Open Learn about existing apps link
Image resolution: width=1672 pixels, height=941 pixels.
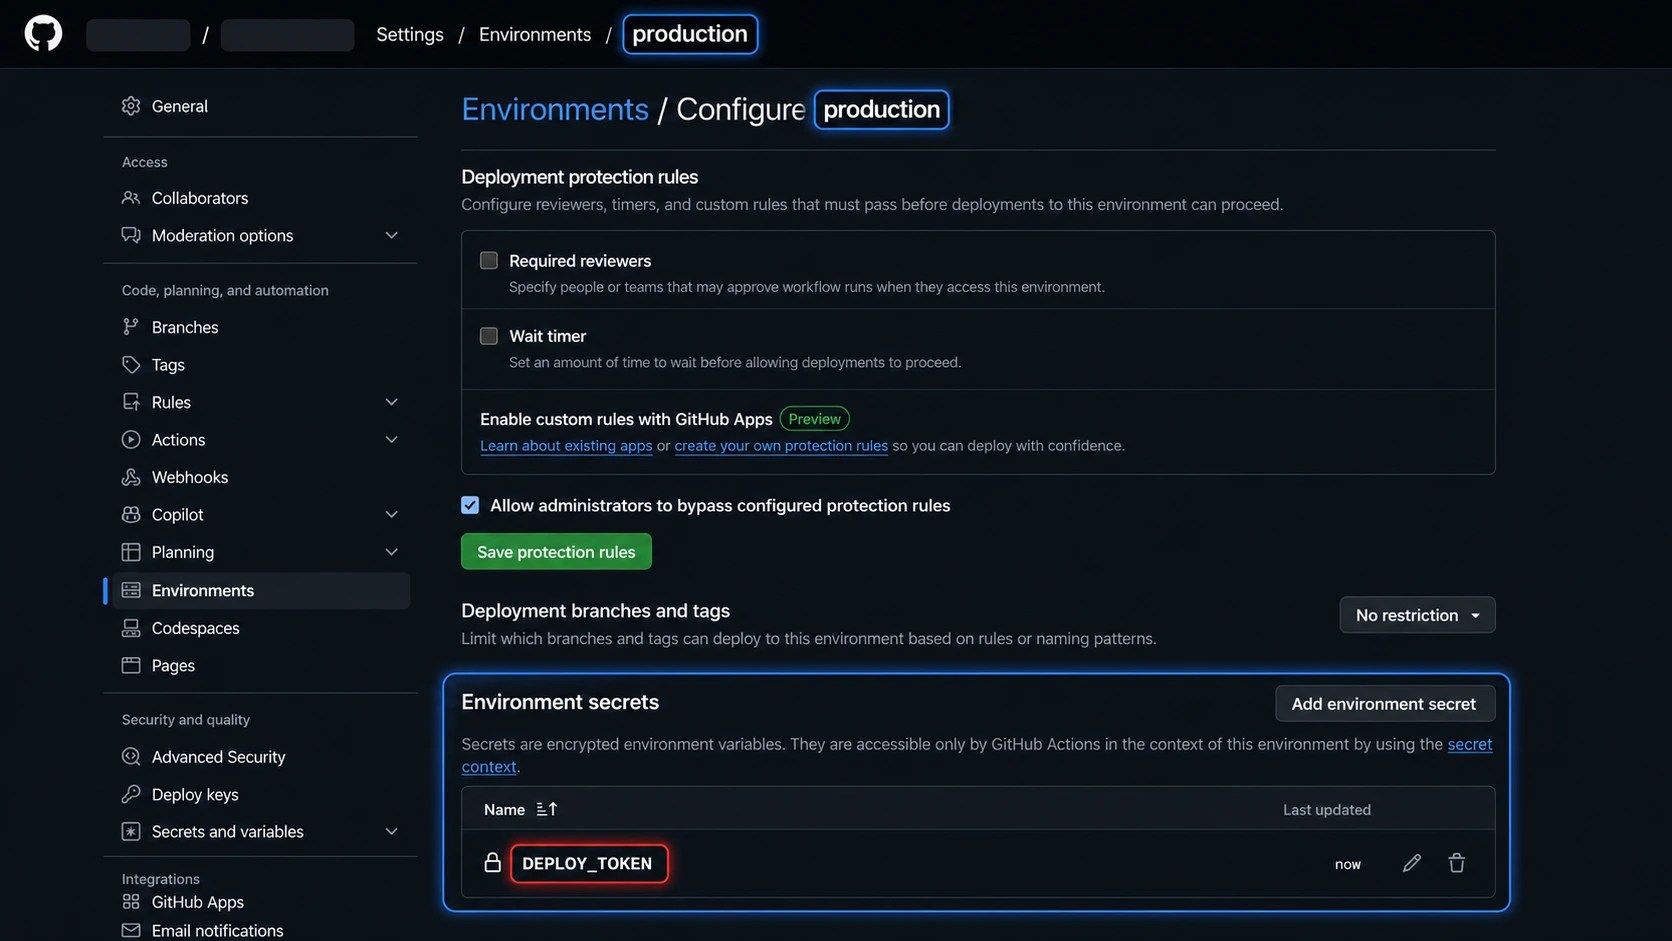(x=566, y=446)
